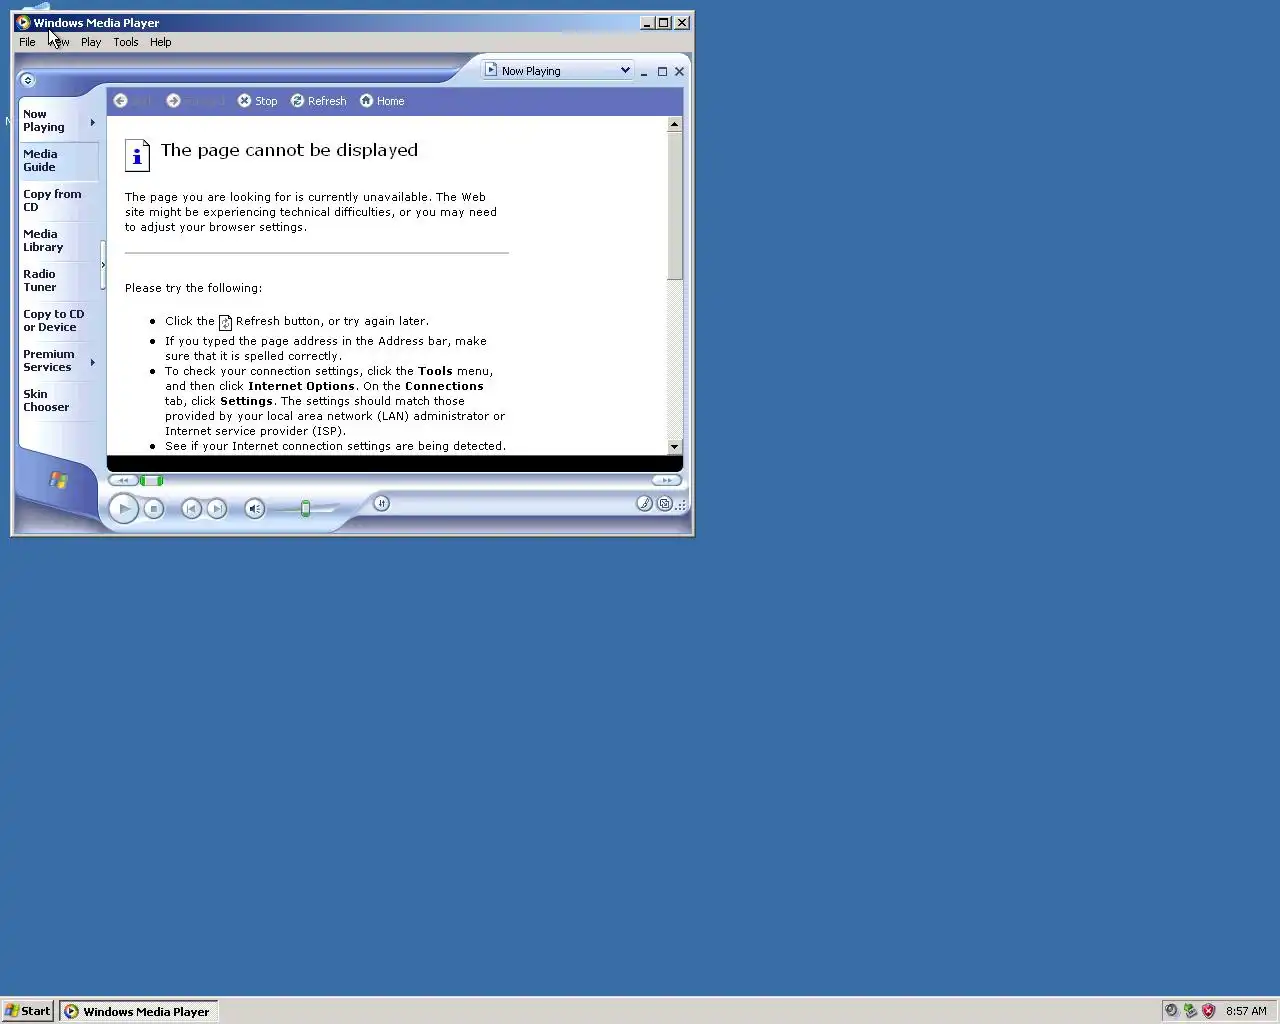Open the Tools menu

pos(126,42)
